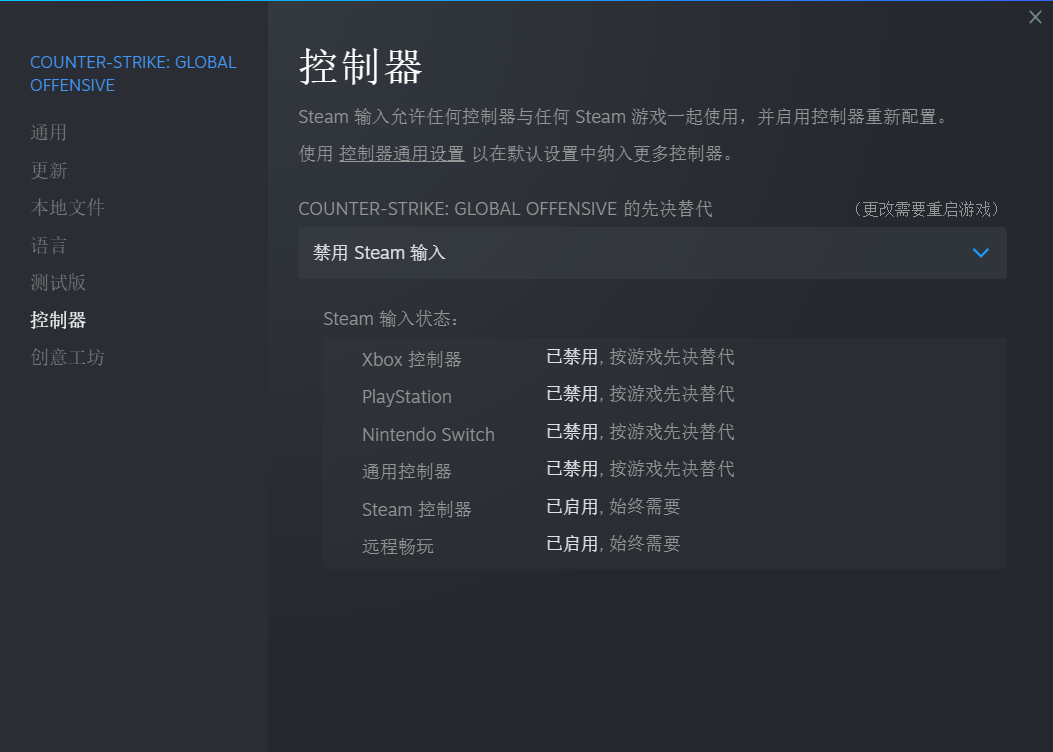Click the 通用控制器 已禁用 status text
The height and width of the screenshot is (752, 1053).
pyautogui.click(x=571, y=469)
